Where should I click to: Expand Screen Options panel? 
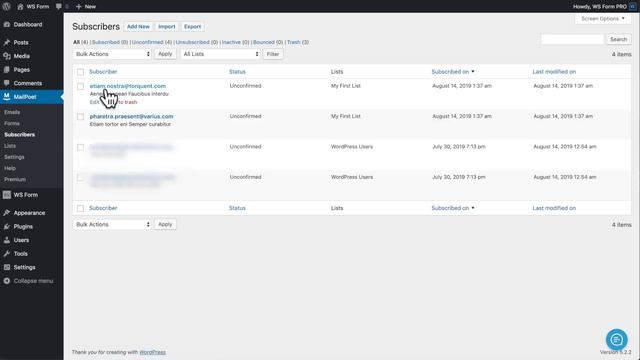(603, 19)
